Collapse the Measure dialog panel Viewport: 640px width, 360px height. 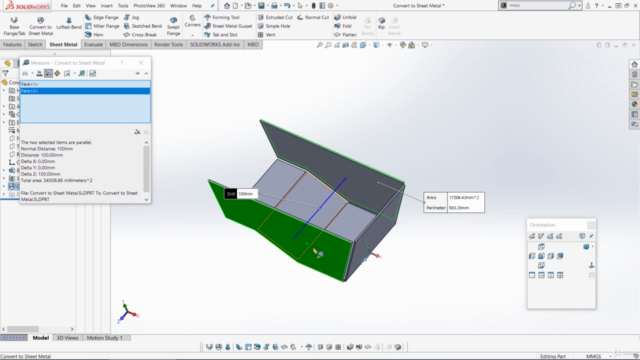tap(146, 73)
